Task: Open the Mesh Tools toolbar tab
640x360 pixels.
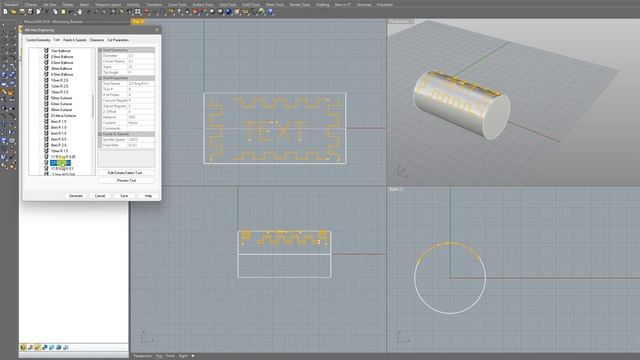Action: tap(275, 4)
